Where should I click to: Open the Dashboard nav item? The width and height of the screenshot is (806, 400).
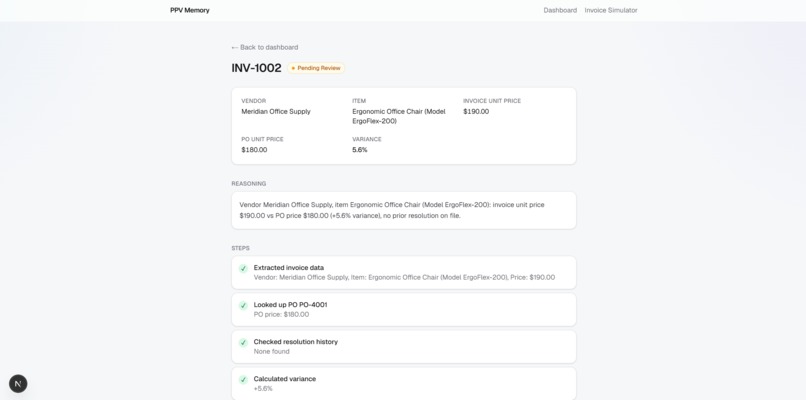pyautogui.click(x=560, y=10)
